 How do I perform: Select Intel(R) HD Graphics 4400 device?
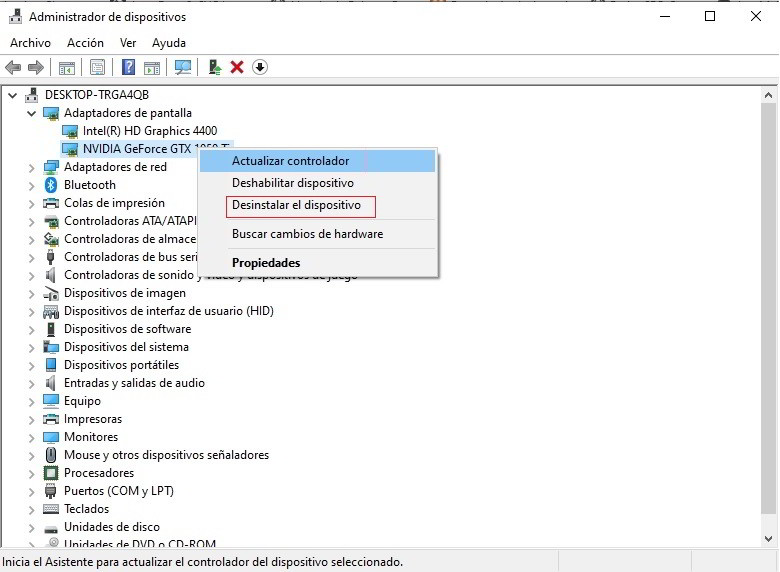click(149, 131)
